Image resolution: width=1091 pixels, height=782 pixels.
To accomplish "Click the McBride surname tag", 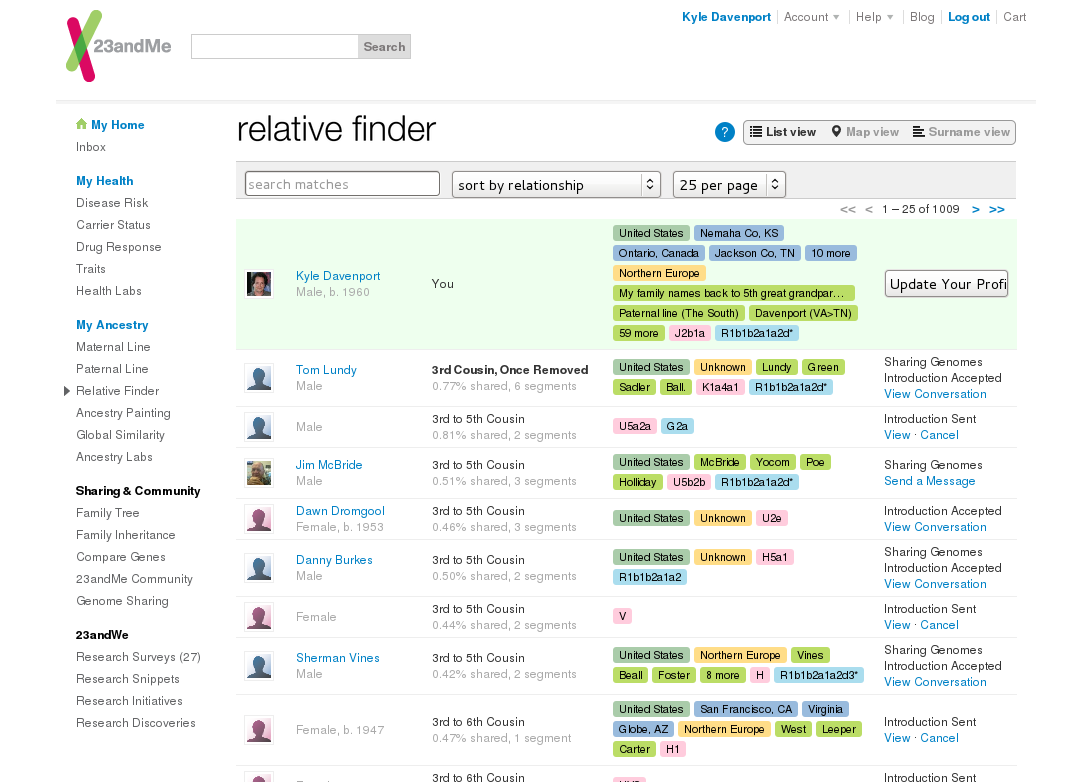I will [719, 462].
